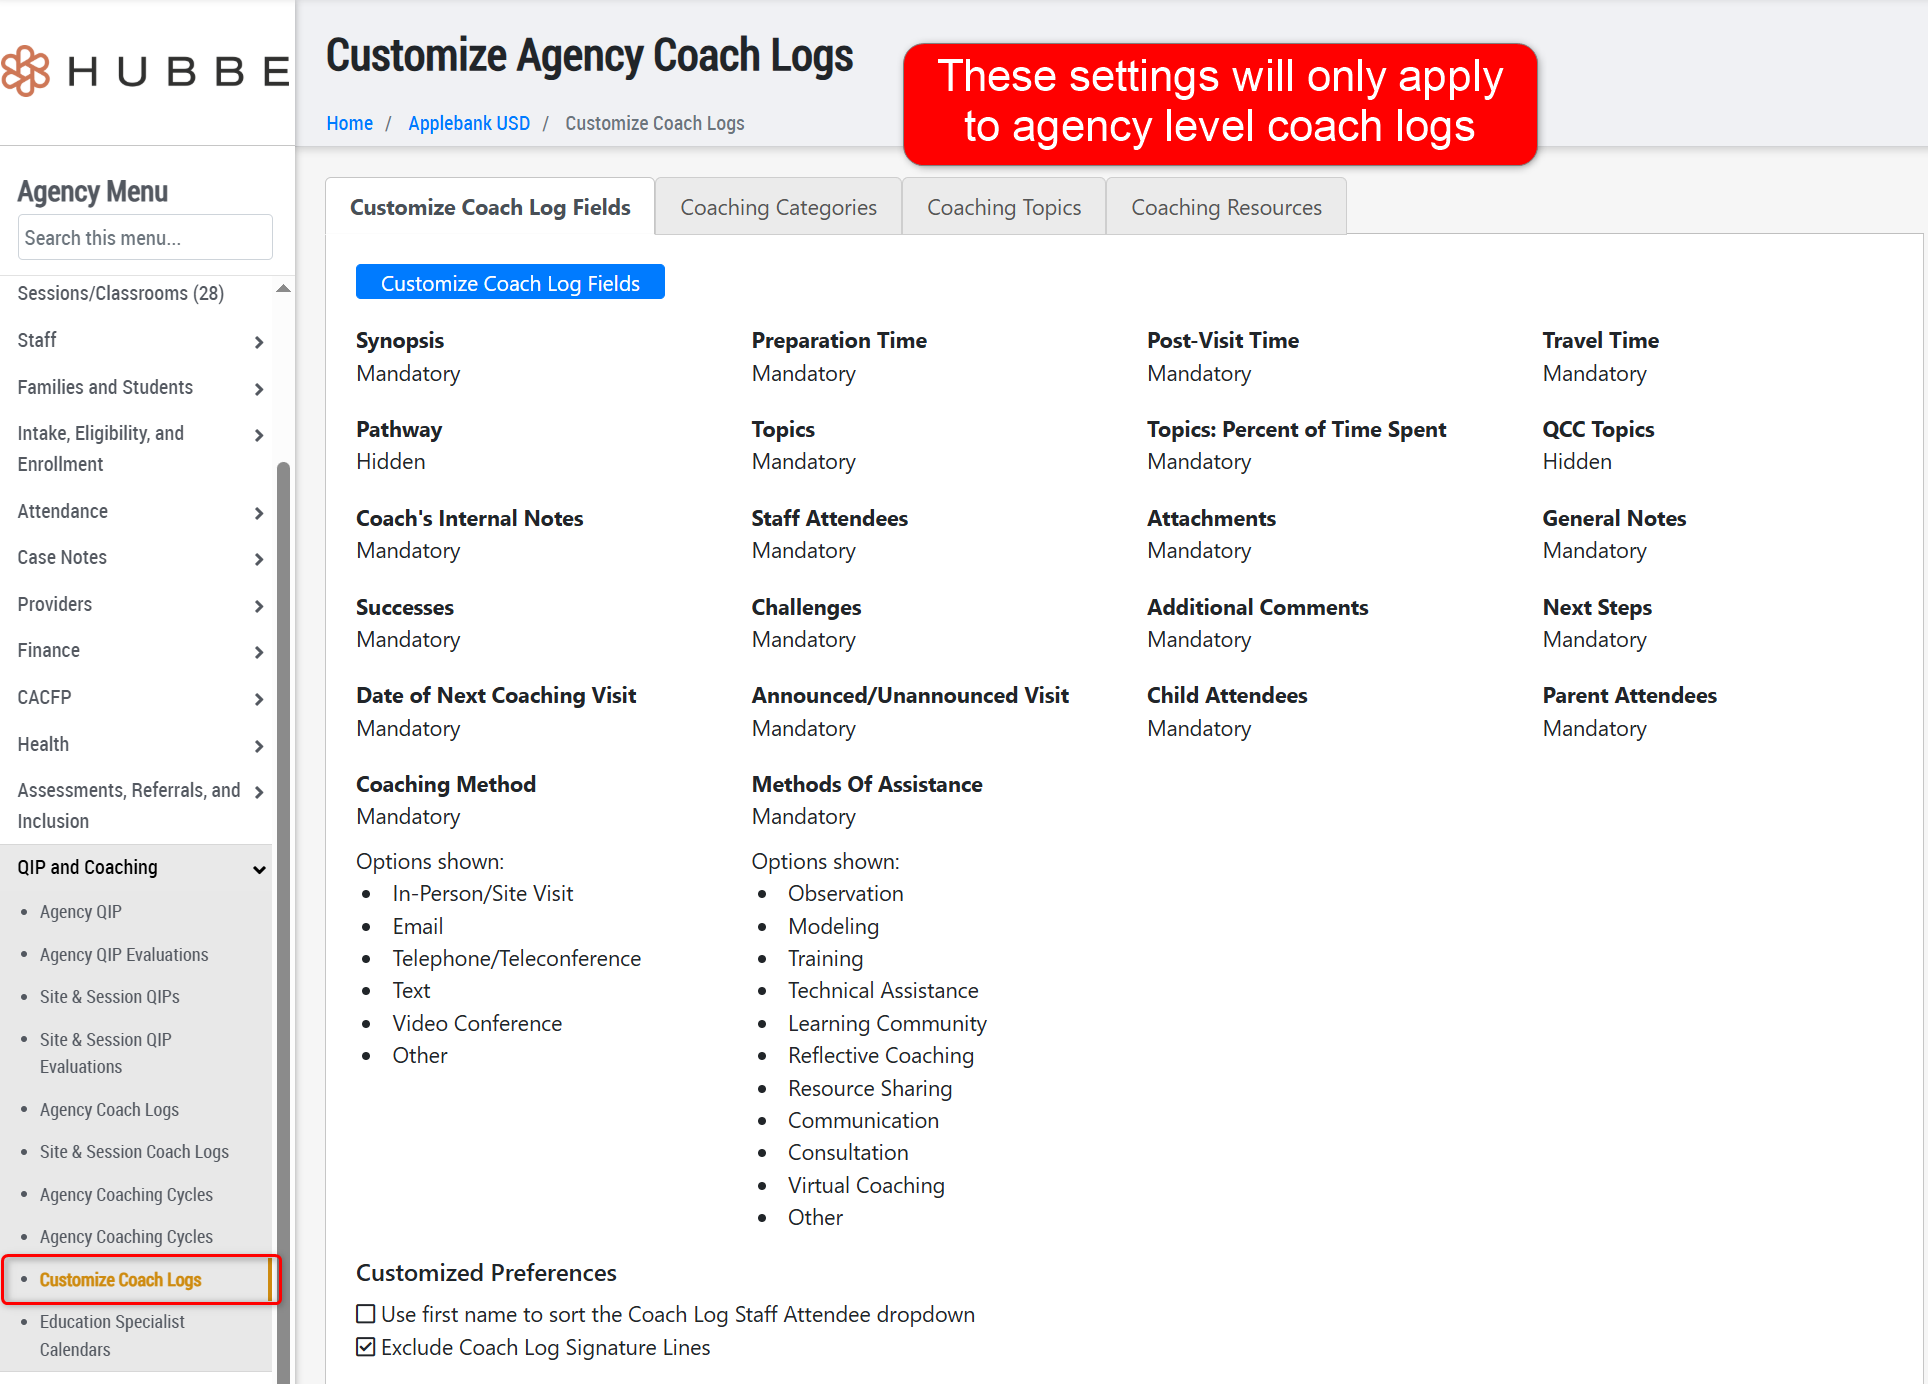Expand the CACFP chevron arrow

click(x=258, y=699)
